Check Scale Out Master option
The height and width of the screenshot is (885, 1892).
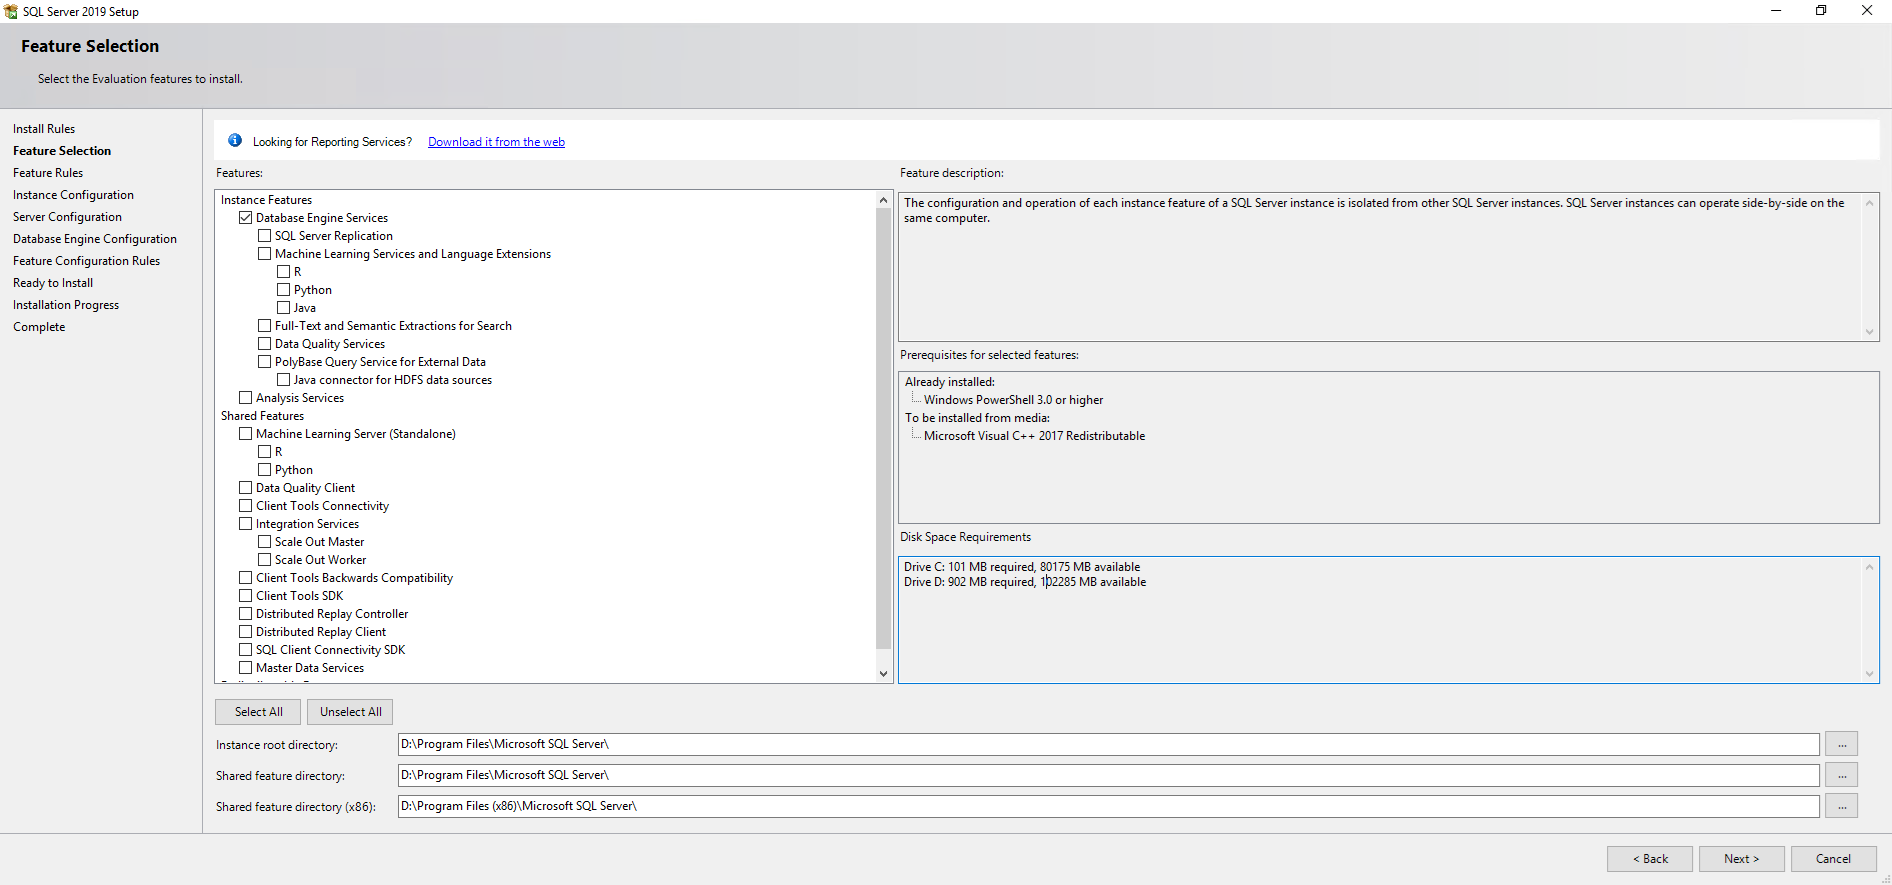tap(264, 541)
